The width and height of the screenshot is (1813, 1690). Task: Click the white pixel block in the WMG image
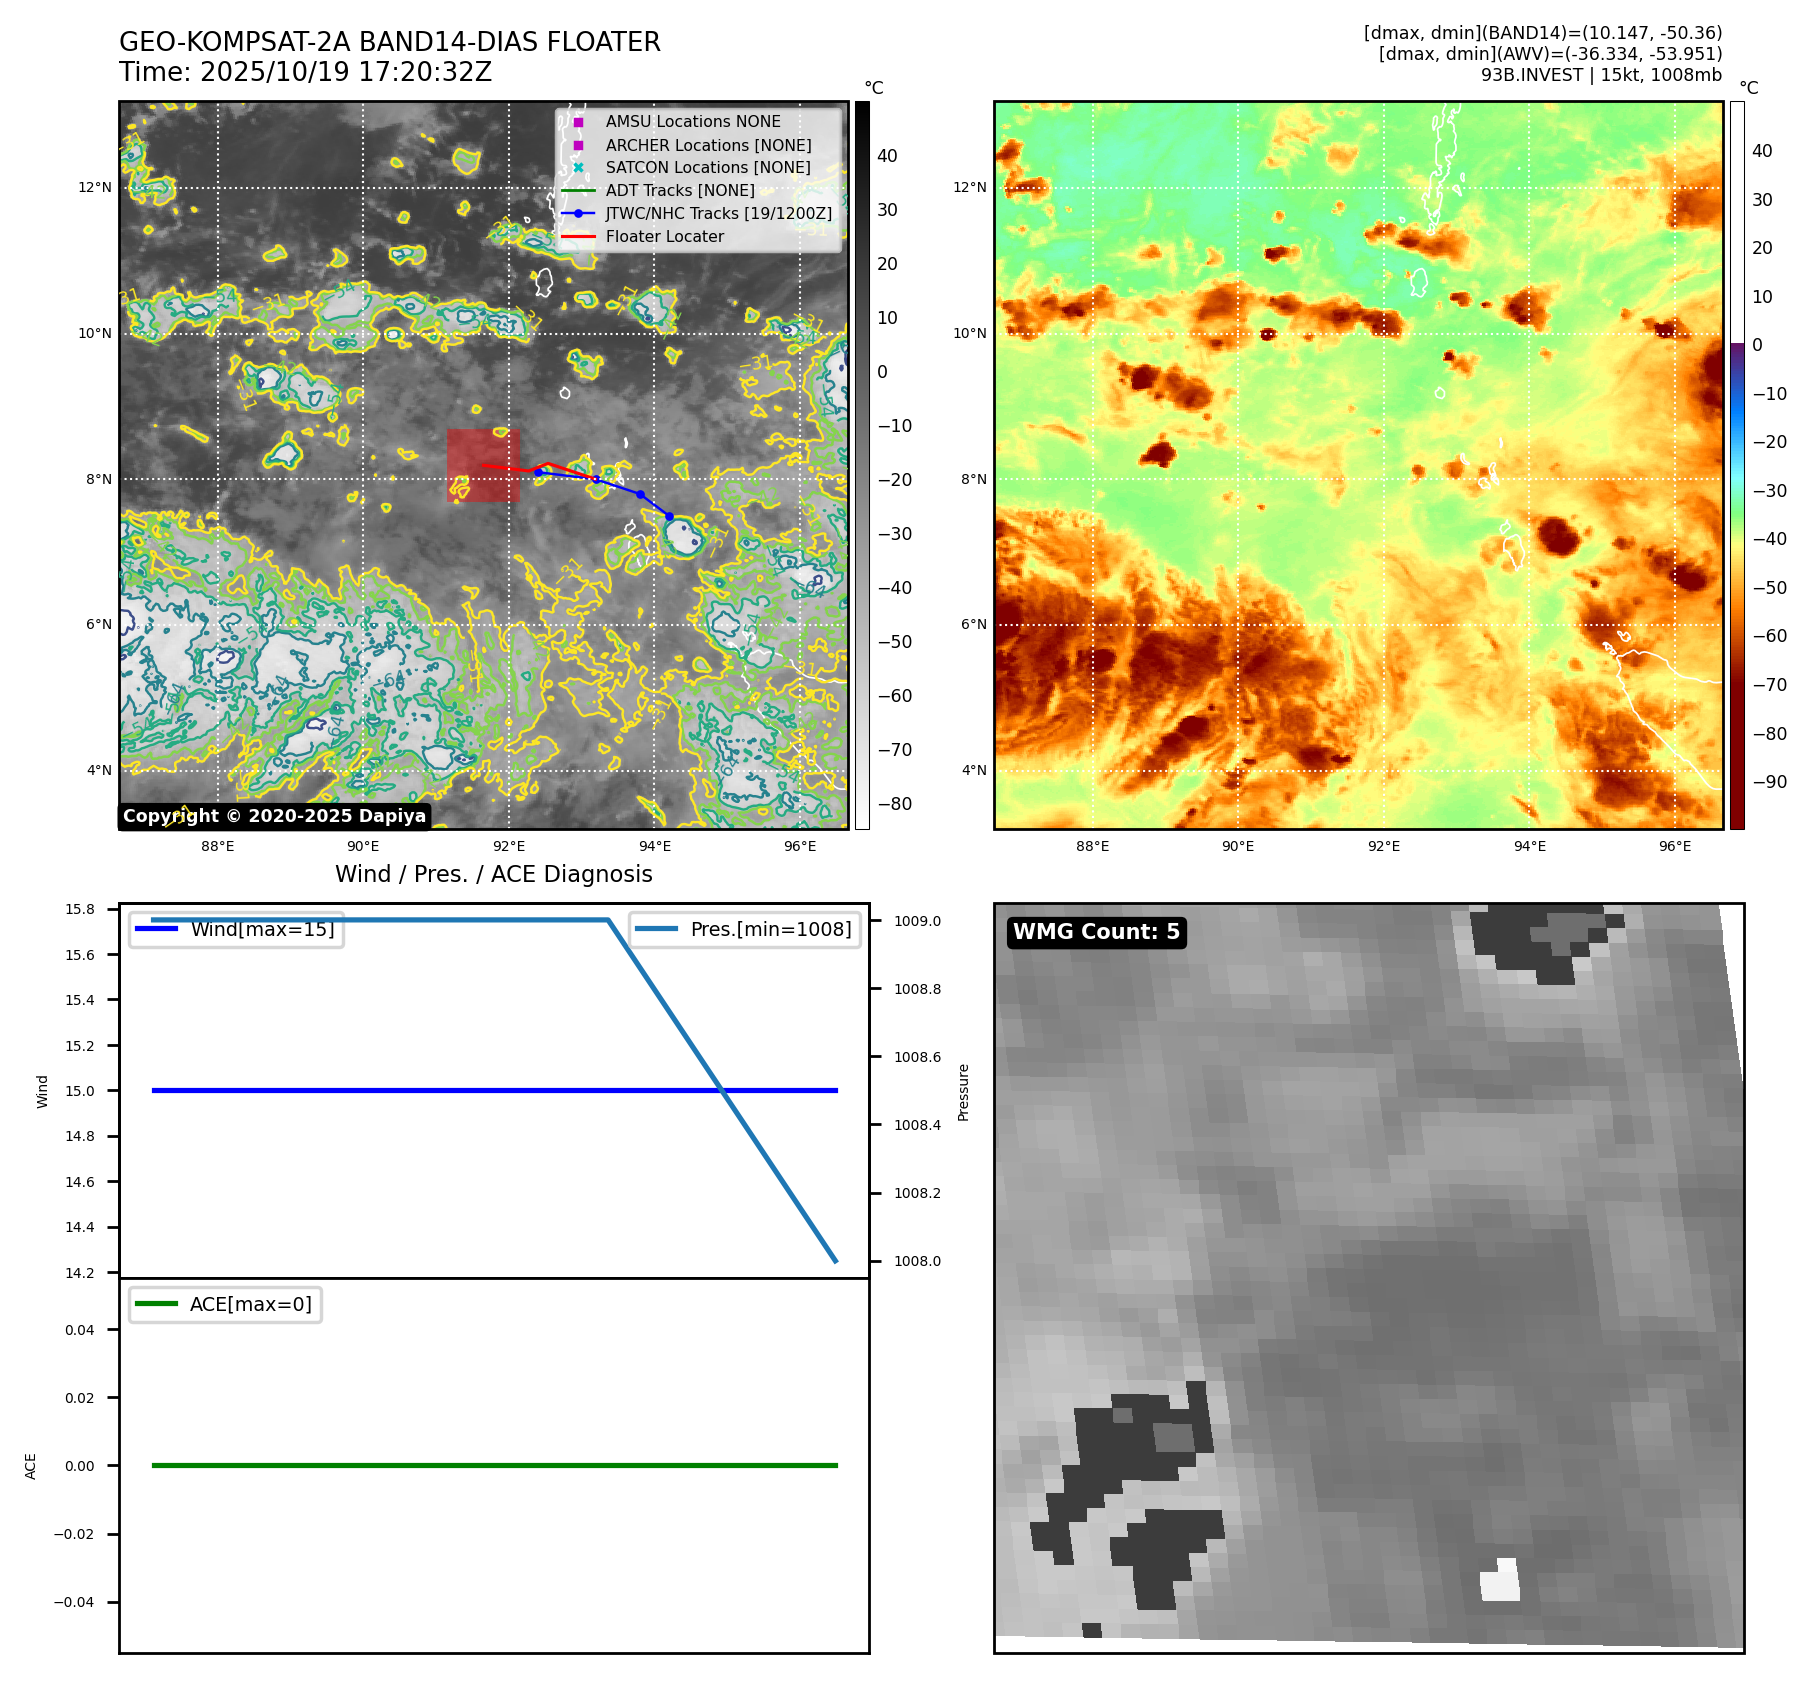[1499, 1581]
